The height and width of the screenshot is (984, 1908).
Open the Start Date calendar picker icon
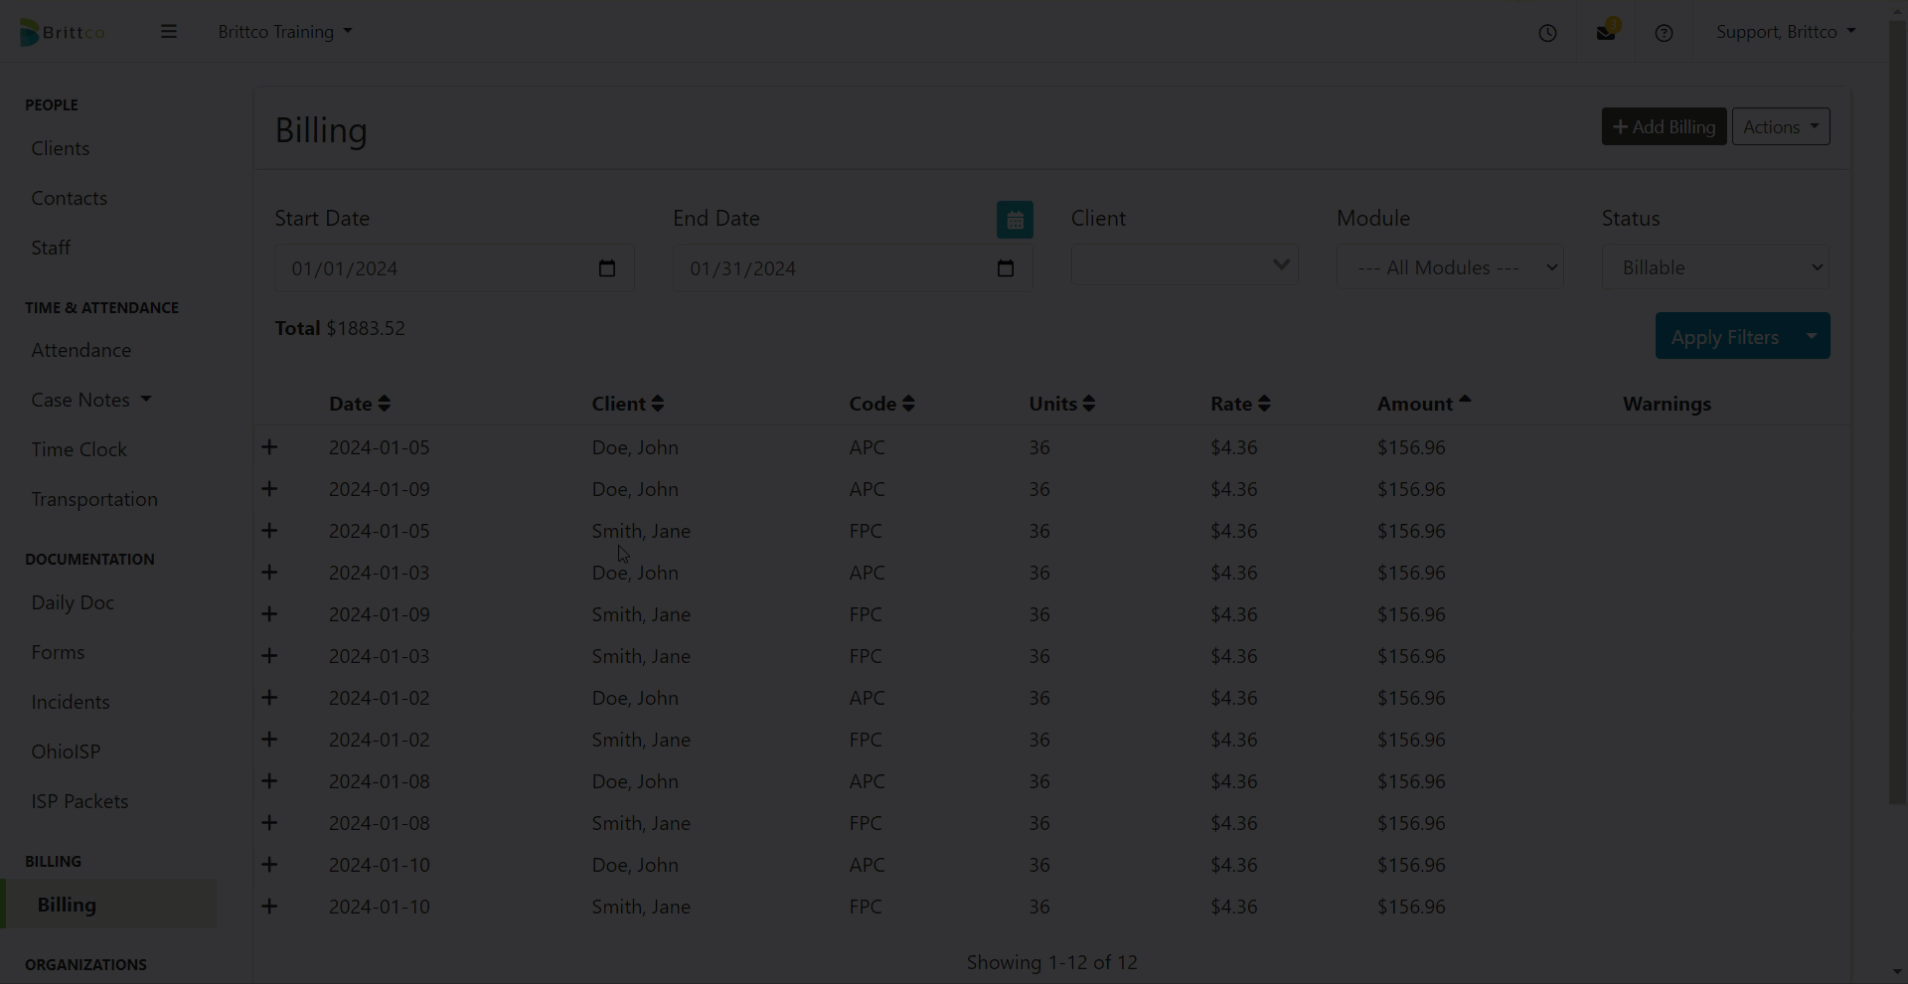click(x=607, y=268)
